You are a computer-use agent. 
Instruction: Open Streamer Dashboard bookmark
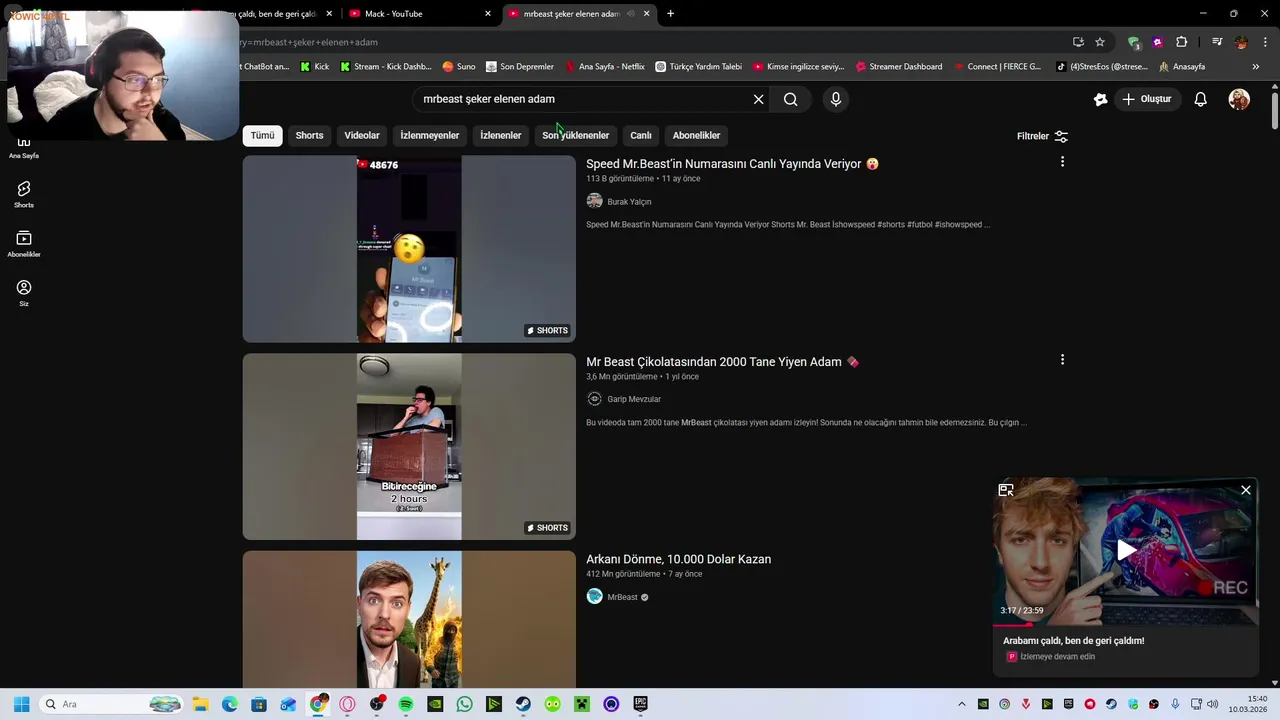898,67
